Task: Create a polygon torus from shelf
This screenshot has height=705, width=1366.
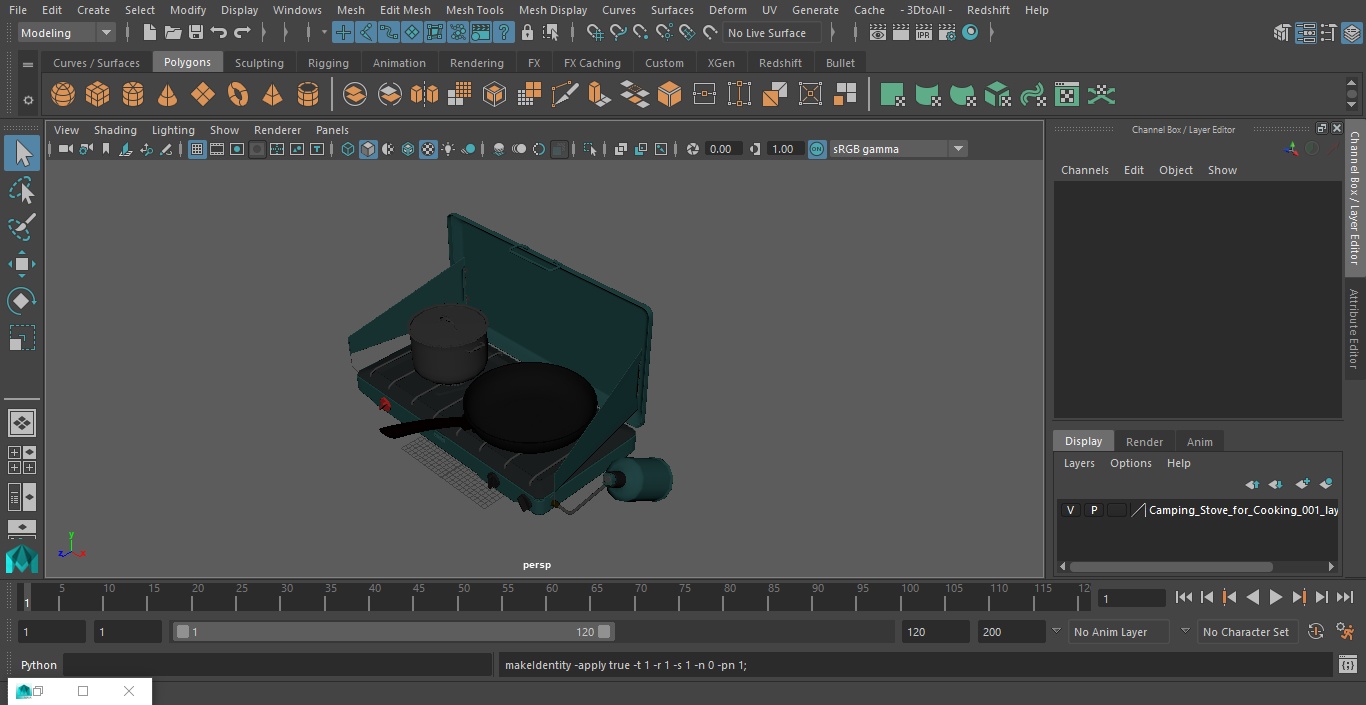Action: coord(238,95)
